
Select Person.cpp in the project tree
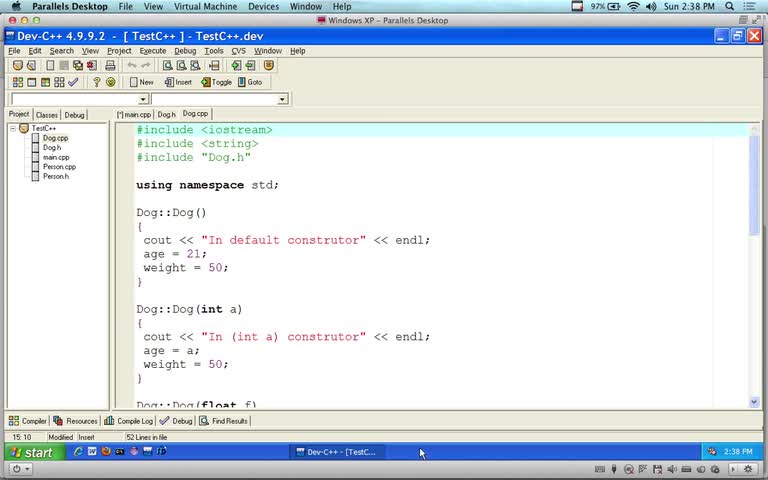tap(59, 167)
